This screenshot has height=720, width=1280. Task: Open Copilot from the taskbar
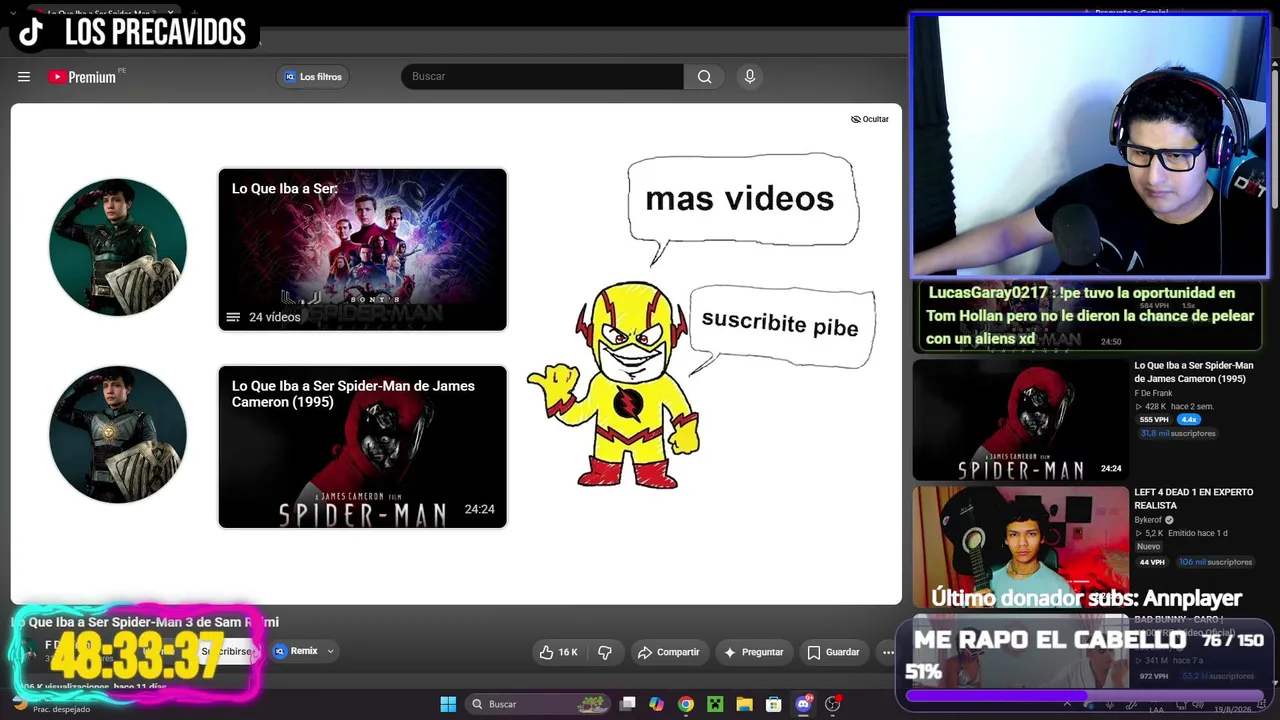pos(656,704)
